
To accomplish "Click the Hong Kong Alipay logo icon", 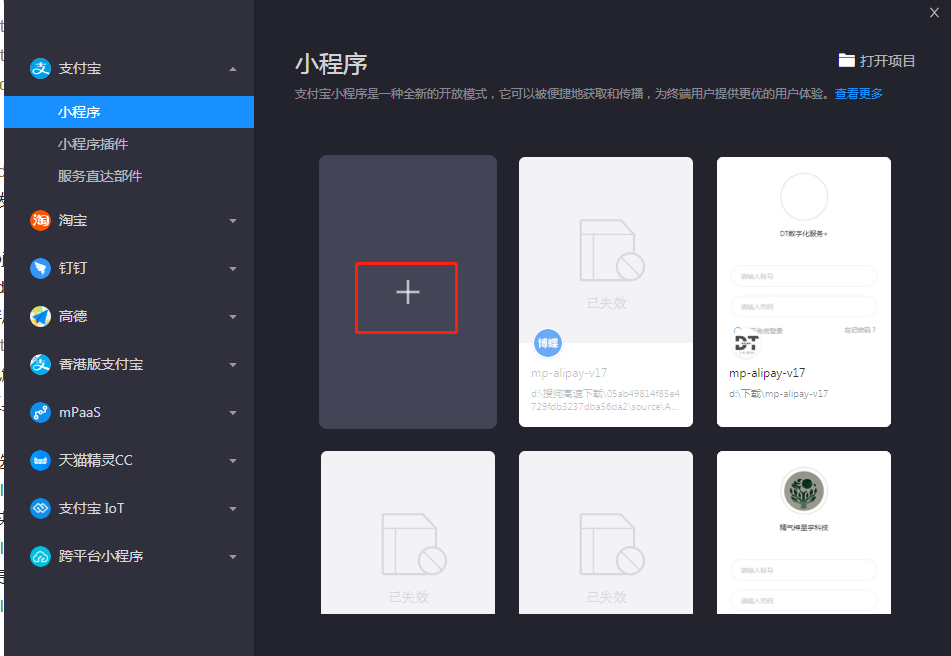I will [41, 364].
